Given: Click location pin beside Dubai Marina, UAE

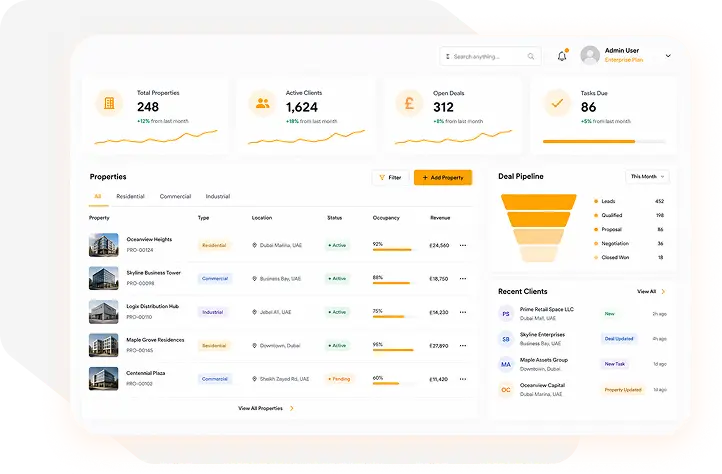Looking at the screenshot, I should pos(254,246).
